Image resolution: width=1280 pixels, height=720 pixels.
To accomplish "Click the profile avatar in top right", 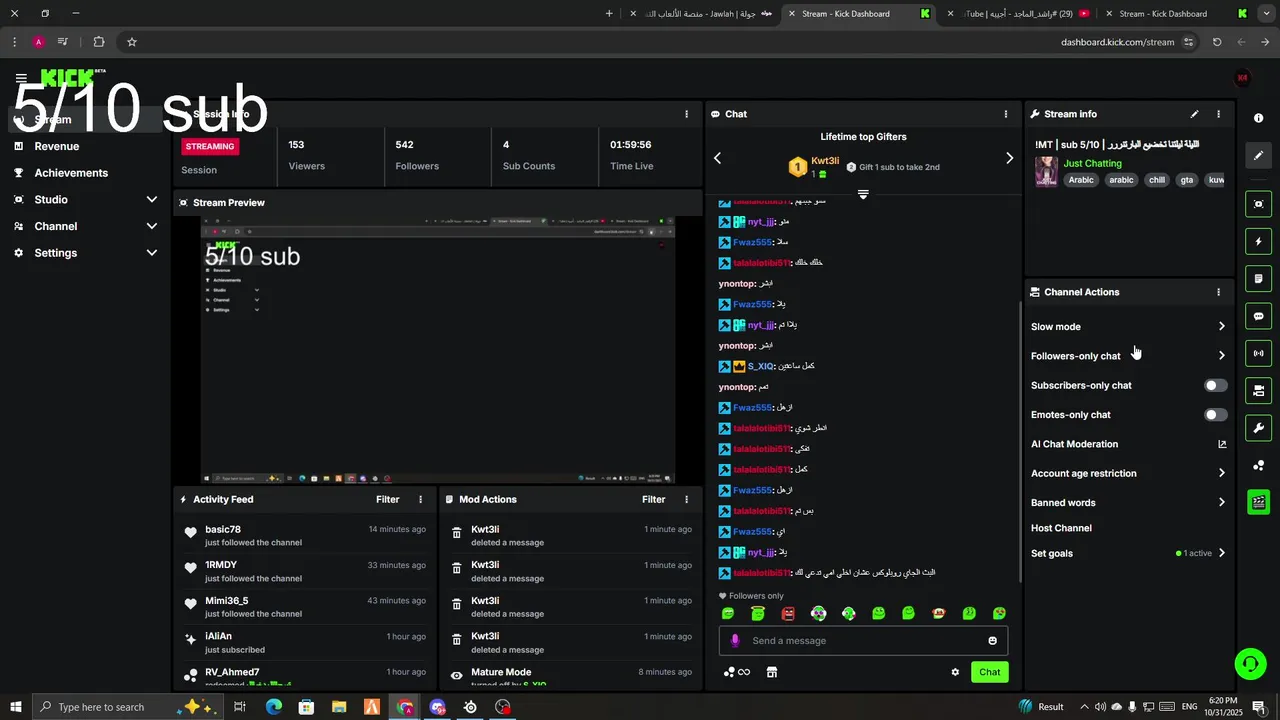I will [x=1243, y=78].
